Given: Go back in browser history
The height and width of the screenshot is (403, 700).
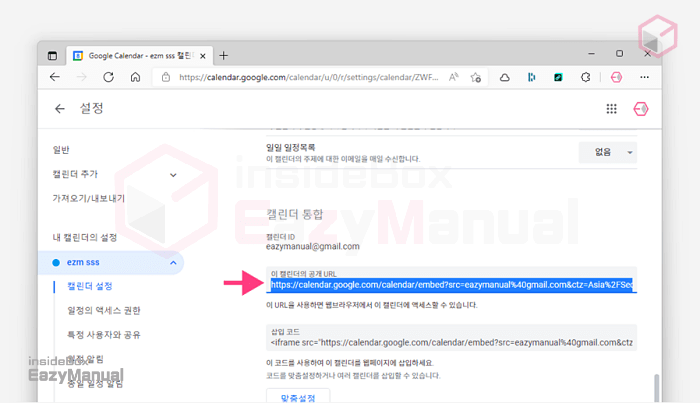Looking at the screenshot, I should [x=55, y=77].
